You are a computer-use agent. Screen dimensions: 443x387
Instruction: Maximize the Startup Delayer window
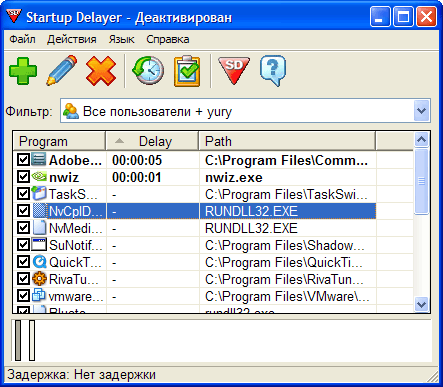pos(403,17)
